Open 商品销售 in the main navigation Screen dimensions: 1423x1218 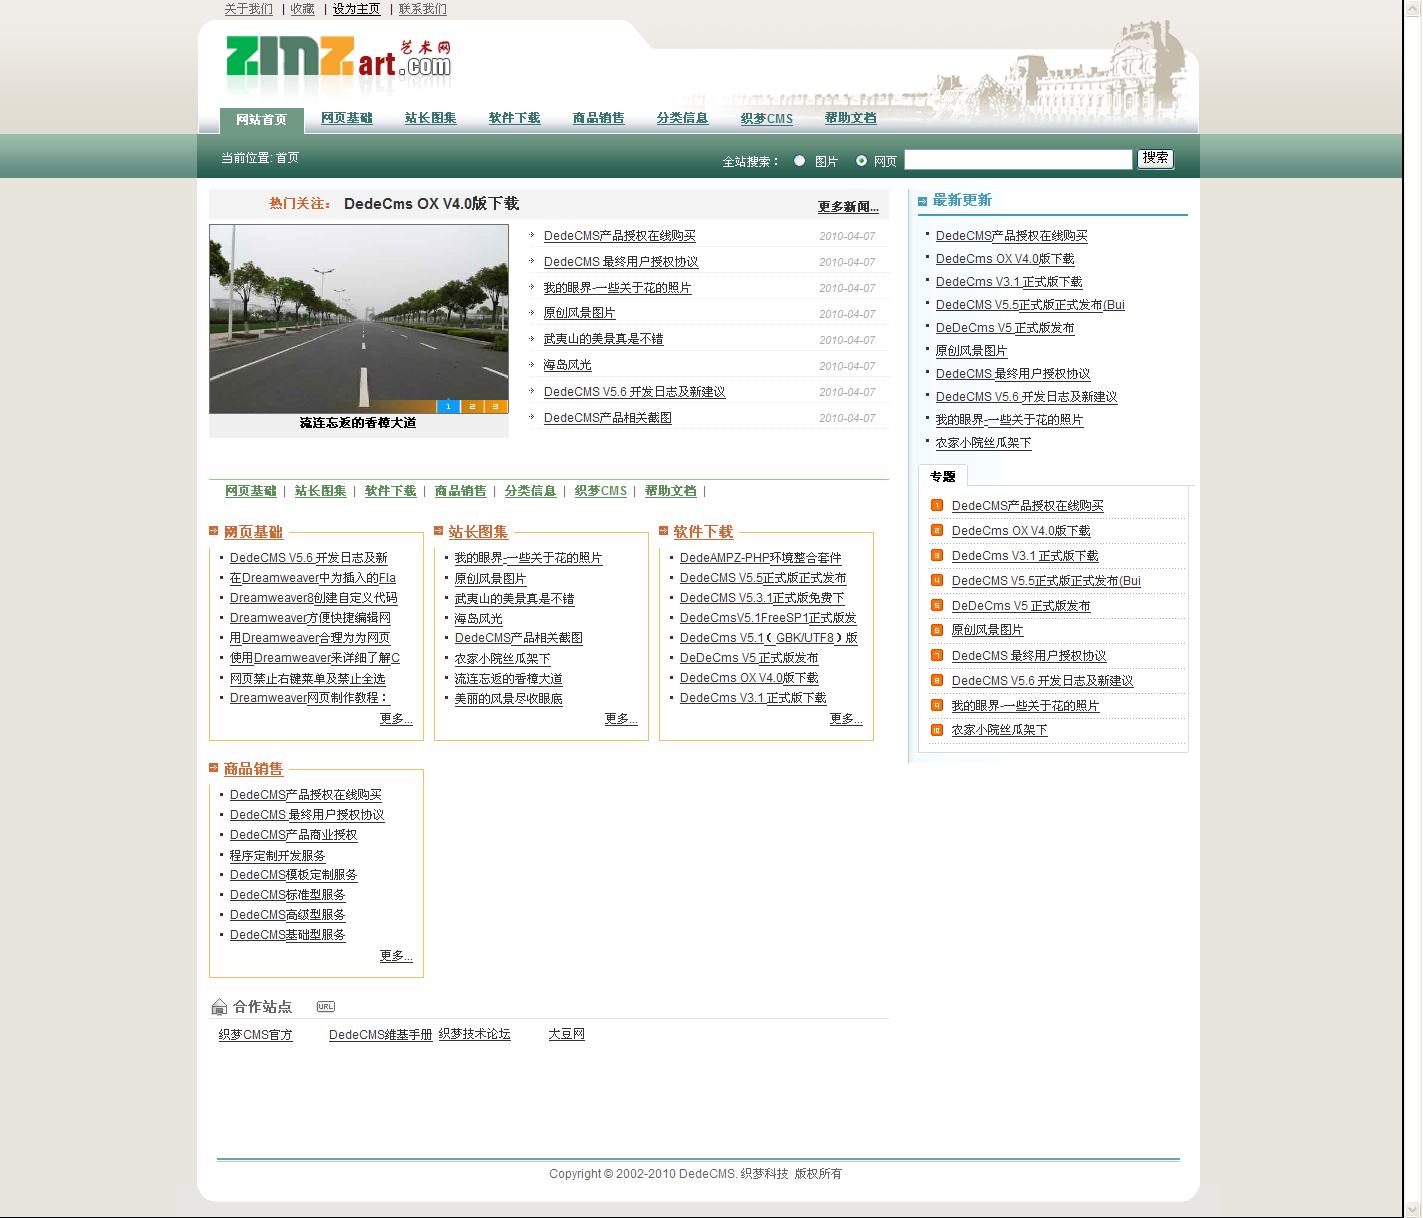[x=599, y=118]
